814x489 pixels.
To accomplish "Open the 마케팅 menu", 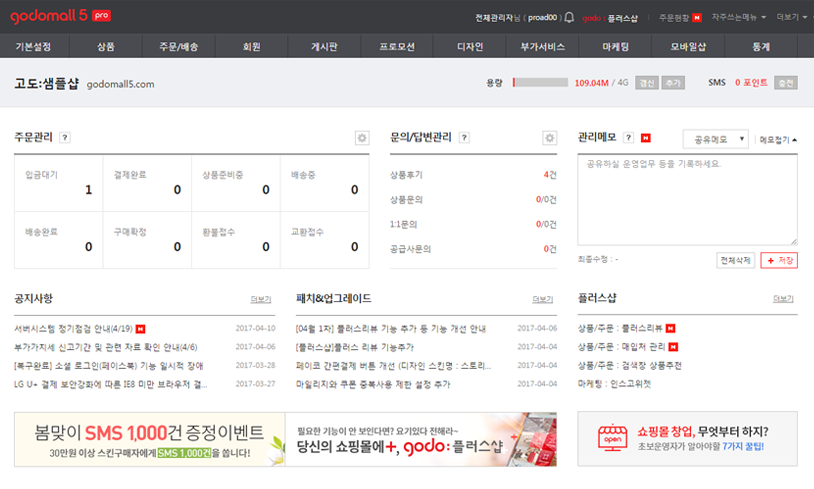I will 615,46.
